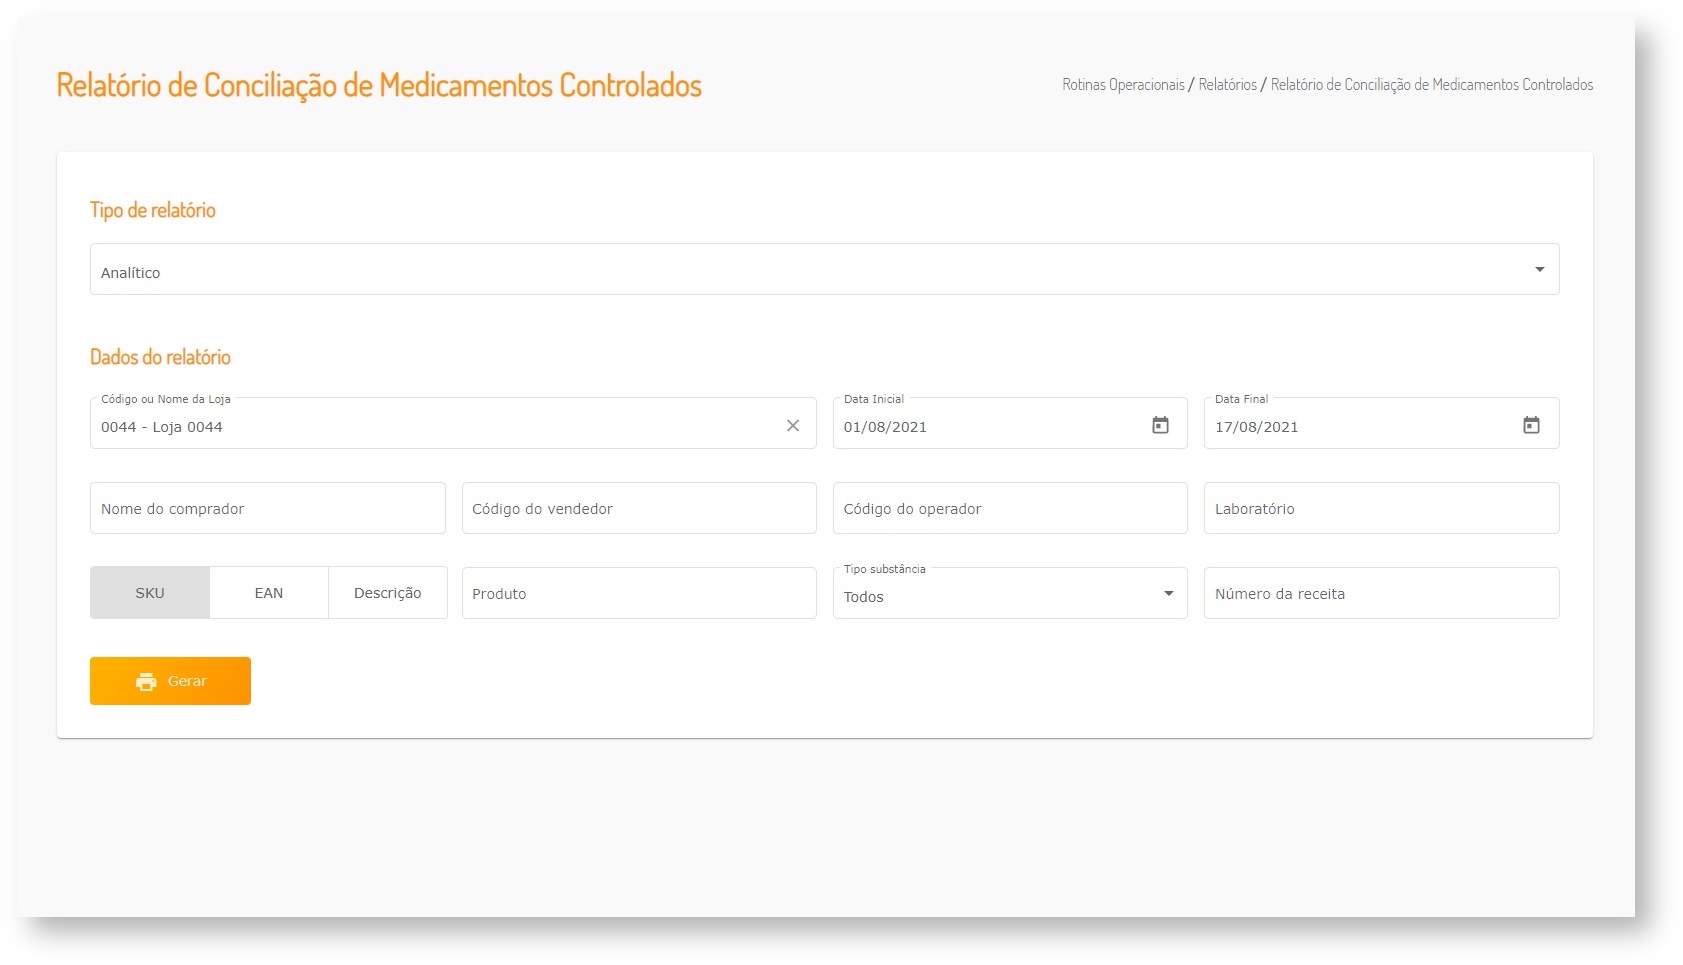This screenshot has width=1683, height=965.
Task: Select the SKU search mode
Action: coord(150,593)
